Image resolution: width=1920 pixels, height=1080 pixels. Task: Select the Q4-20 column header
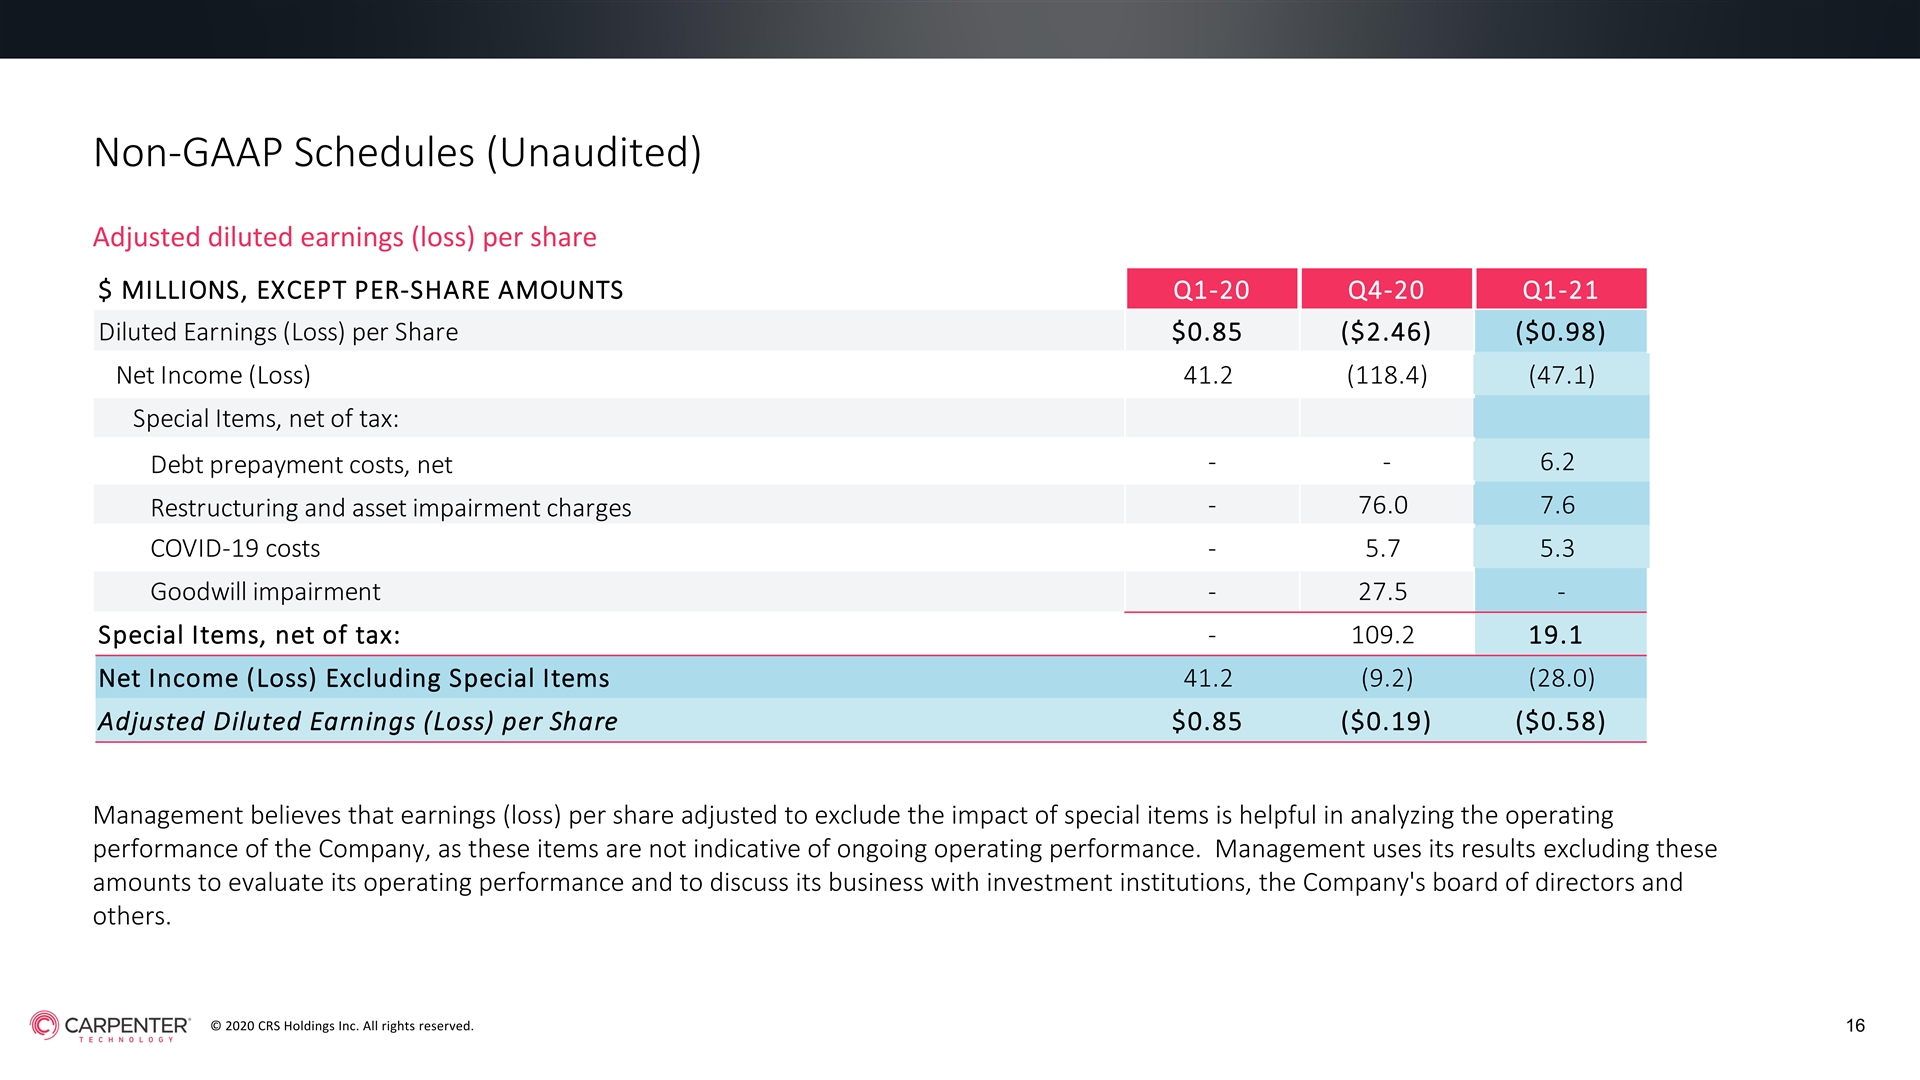1386,289
